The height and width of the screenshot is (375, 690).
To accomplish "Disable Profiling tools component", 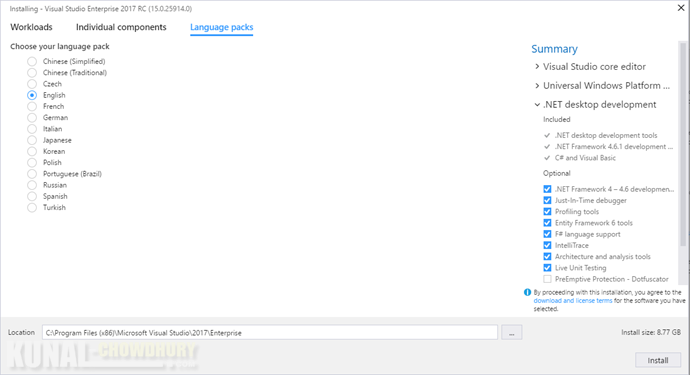I will point(547,211).
